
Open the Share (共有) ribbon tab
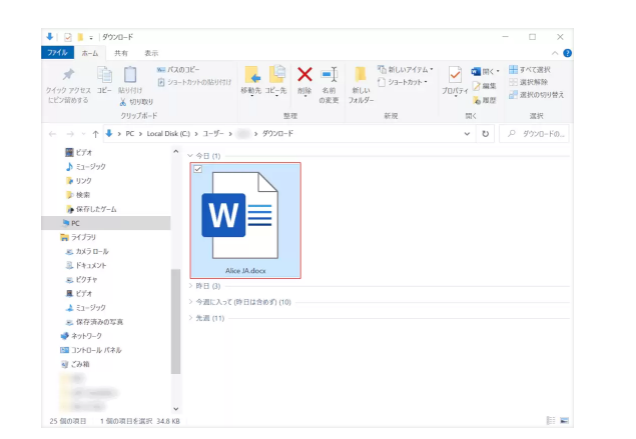click(120, 53)
